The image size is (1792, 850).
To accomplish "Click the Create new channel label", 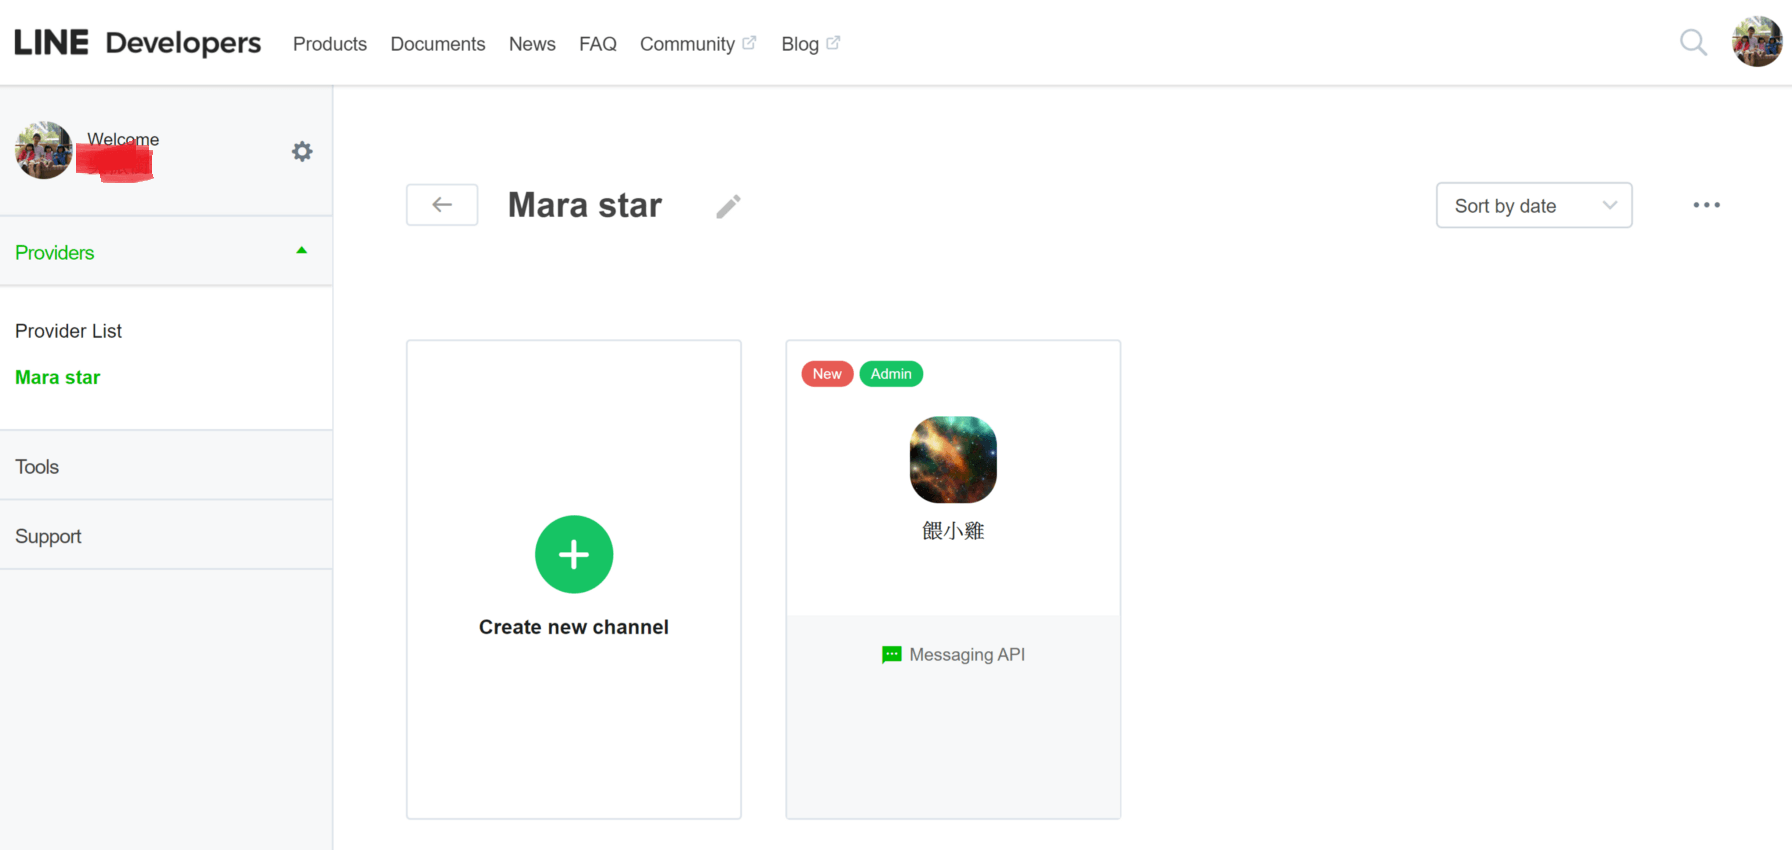I will (x=574, y=627).
